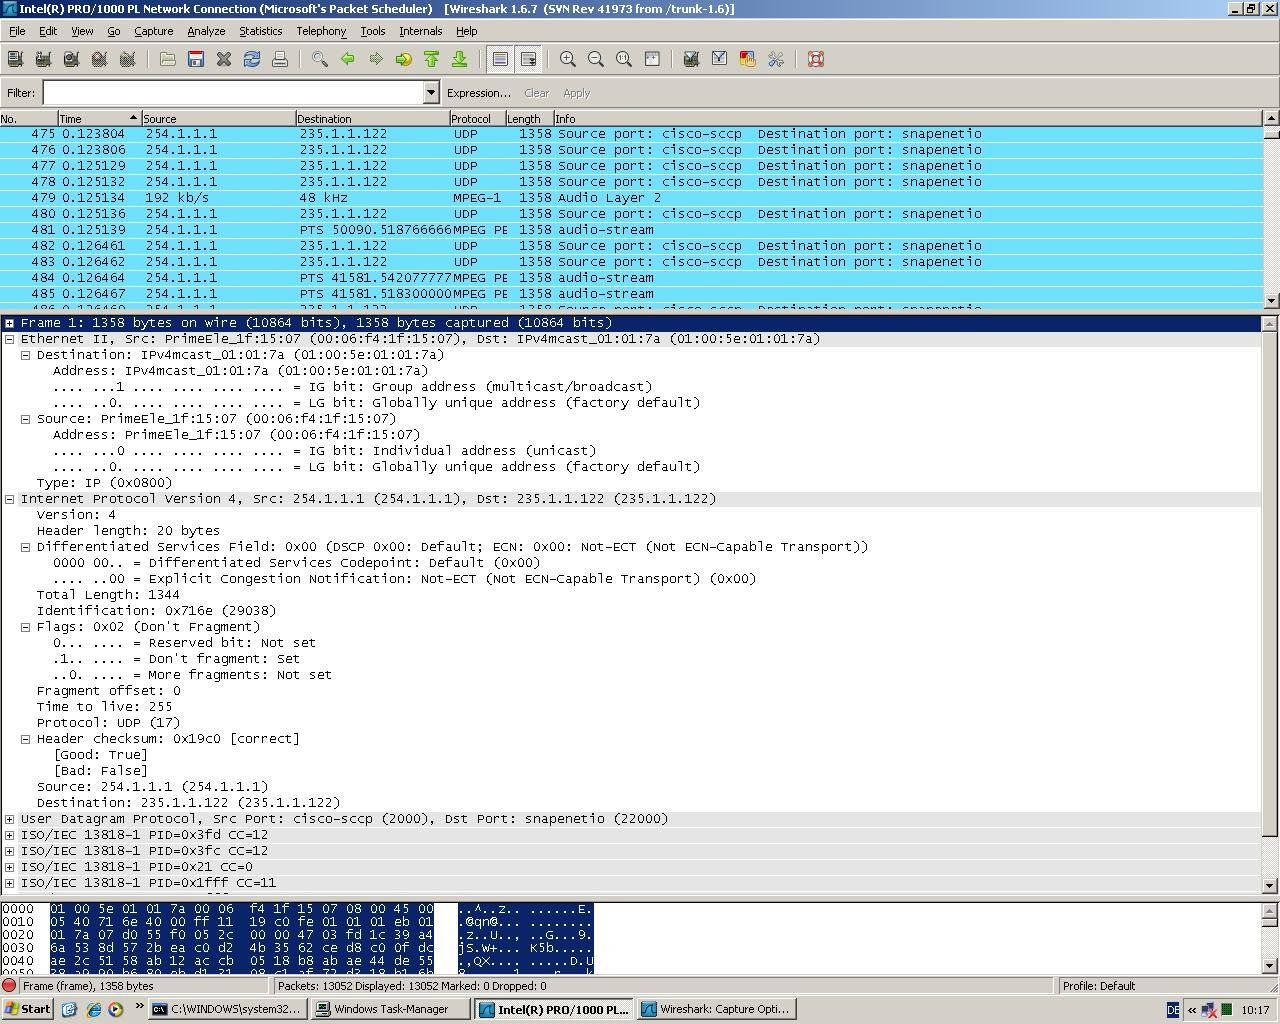Collapse the Flags: 0x02 subtree
1280x1024 pixels.
[26, 627]
